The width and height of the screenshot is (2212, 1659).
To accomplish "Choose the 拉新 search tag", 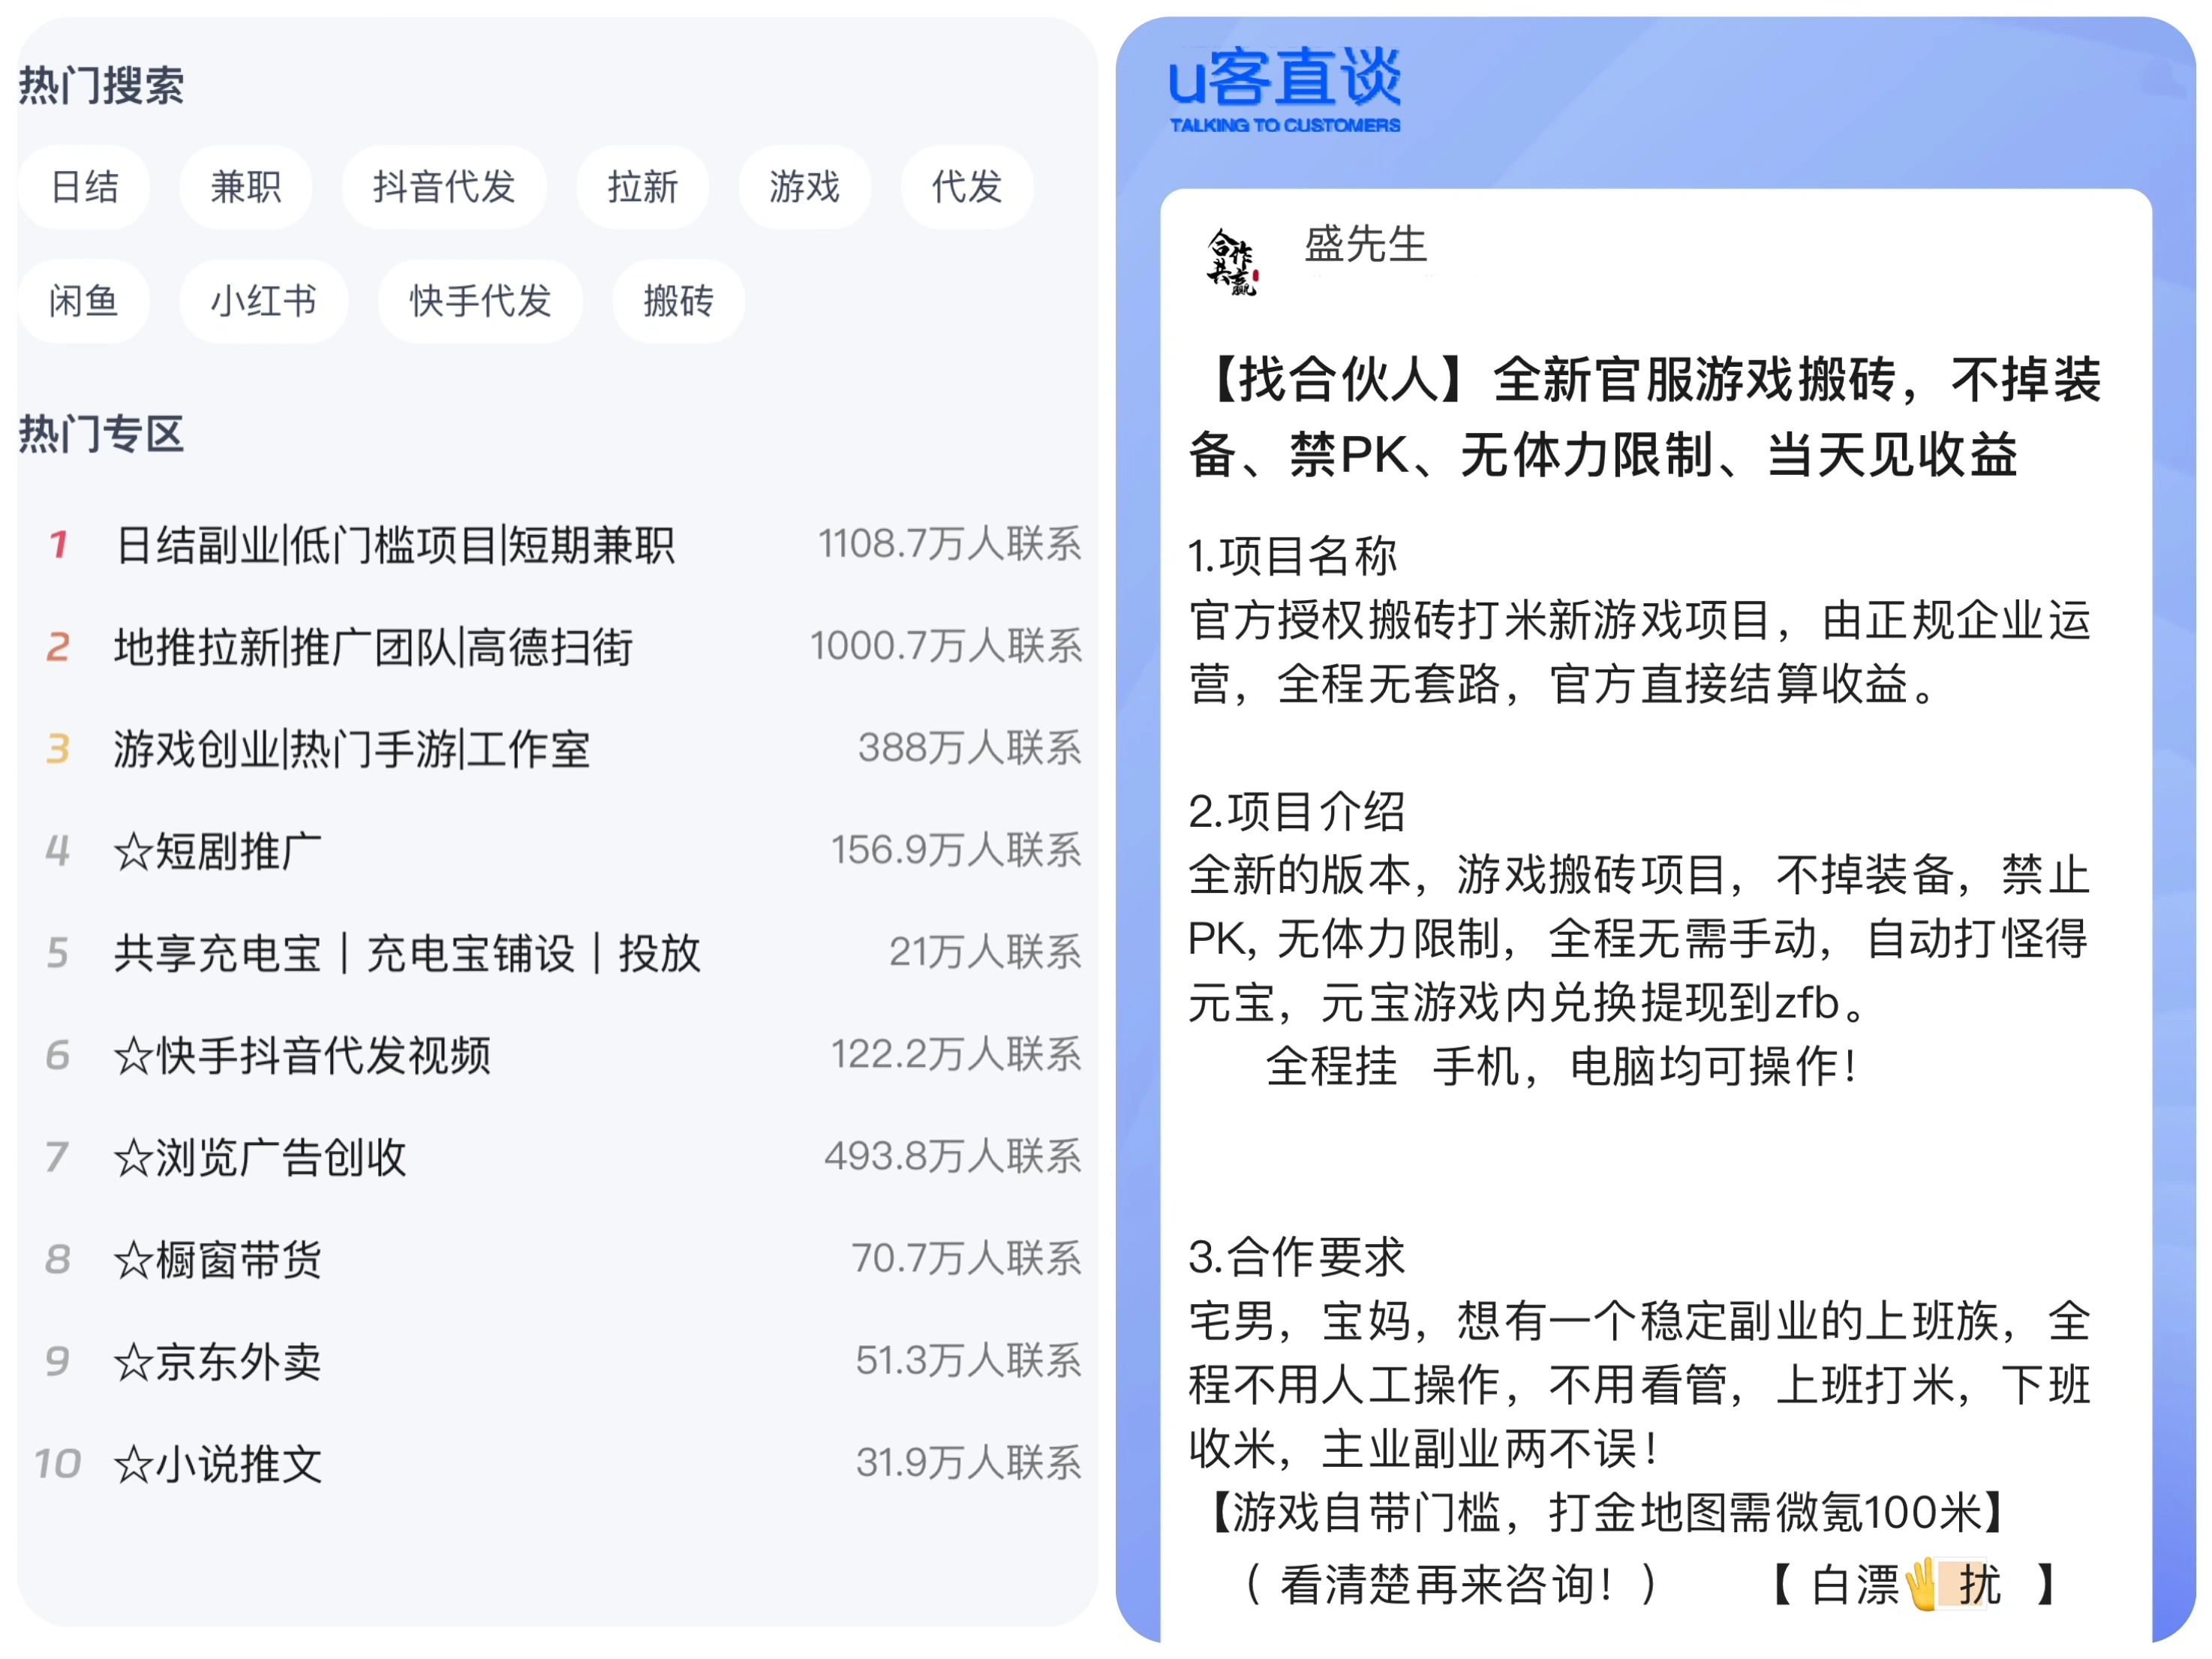I will click(642, 187).
